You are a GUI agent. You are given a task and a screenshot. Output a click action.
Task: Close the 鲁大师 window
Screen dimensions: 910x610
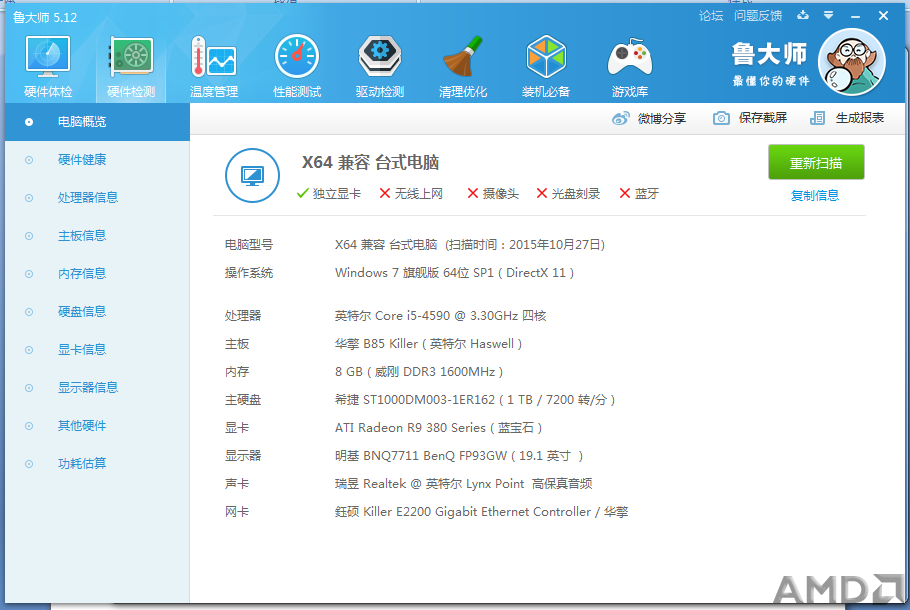pos(883,16)
